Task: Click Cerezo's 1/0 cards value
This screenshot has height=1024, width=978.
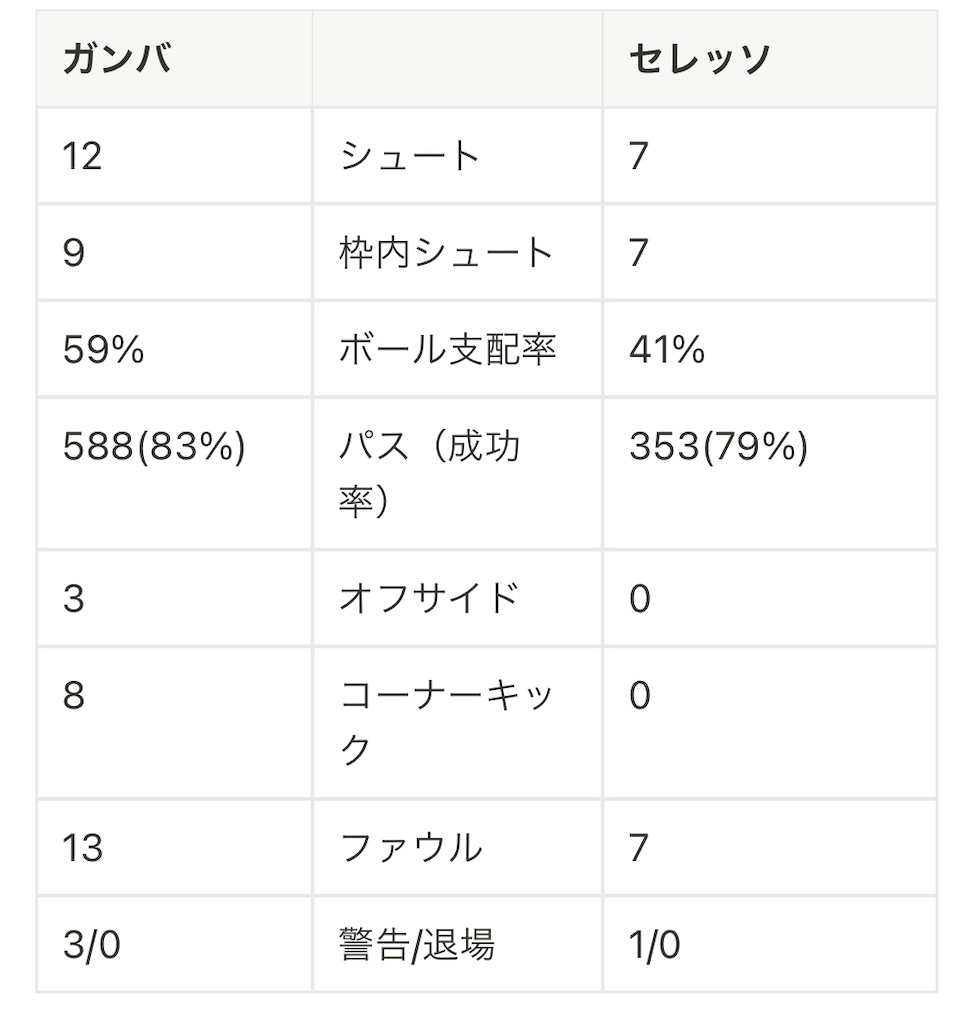Action: point(655,944)
